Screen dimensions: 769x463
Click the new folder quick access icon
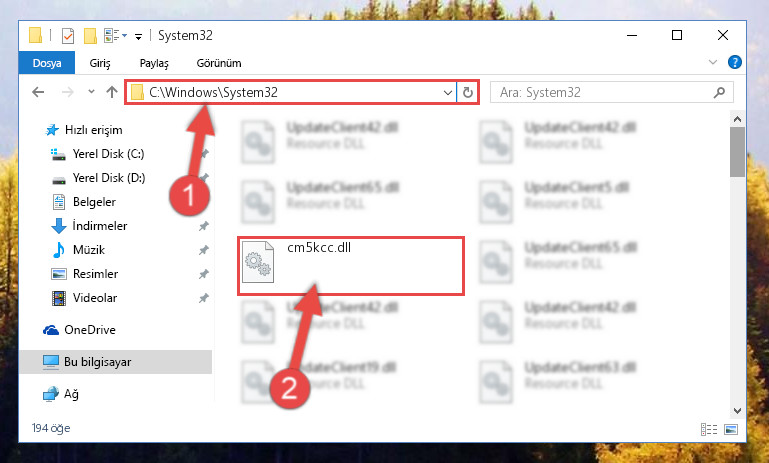click(90, 36)
